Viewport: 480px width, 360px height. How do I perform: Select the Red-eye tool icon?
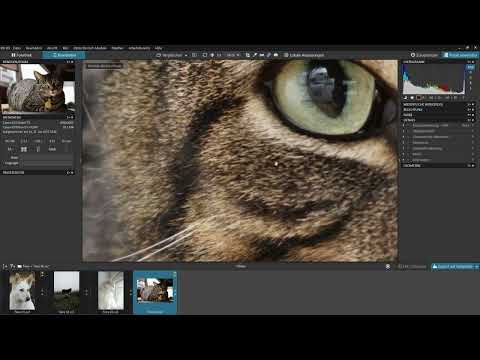click(276, 55)
